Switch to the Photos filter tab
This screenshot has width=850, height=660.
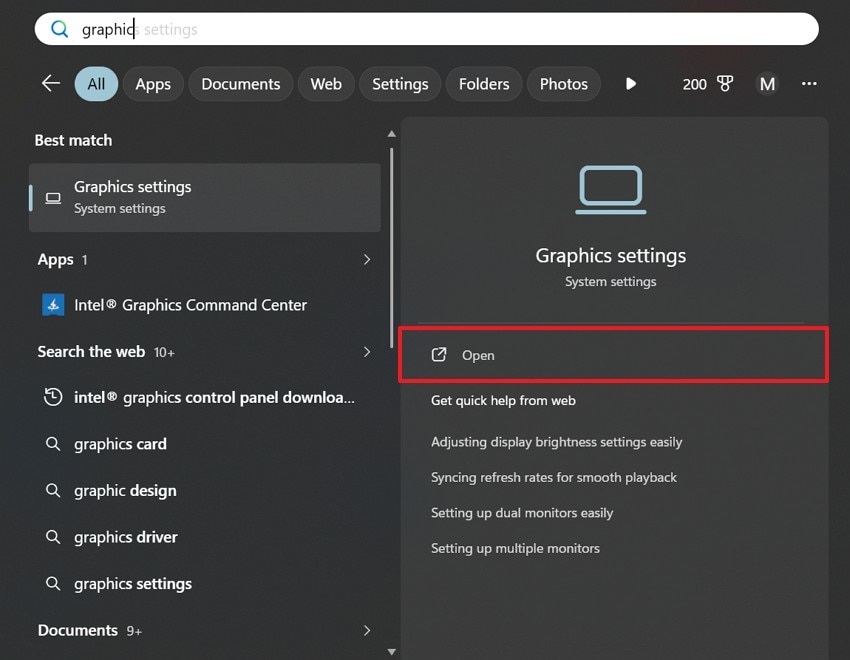click(563, 84)
